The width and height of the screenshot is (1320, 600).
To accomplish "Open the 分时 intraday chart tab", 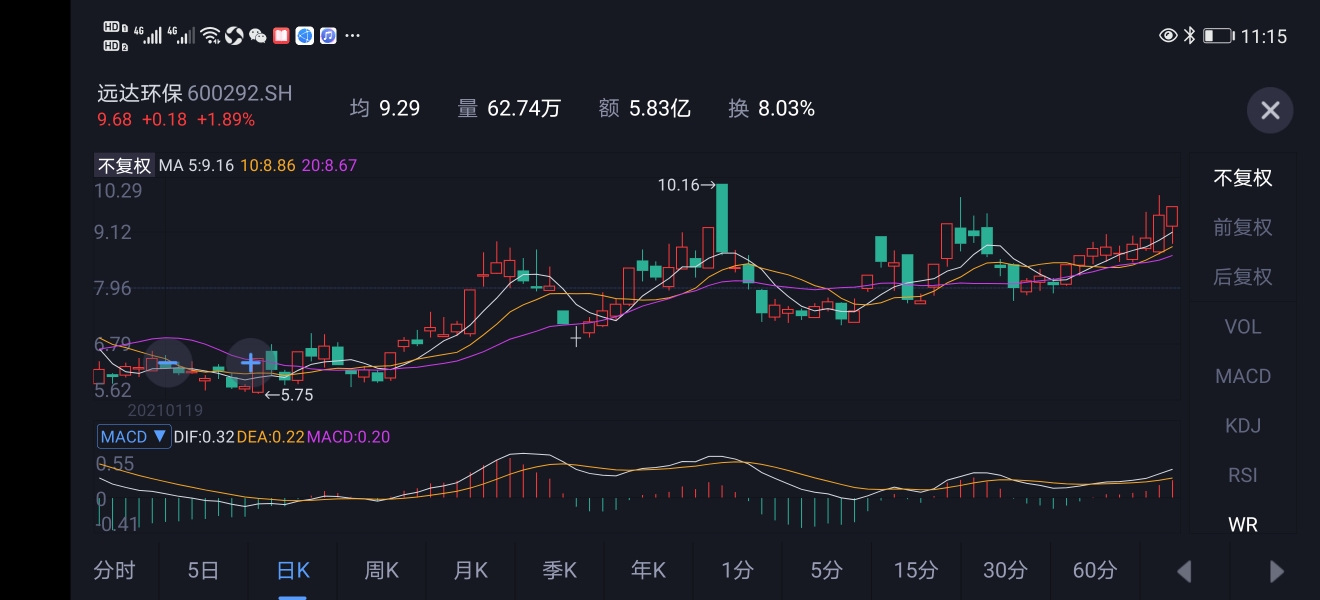I will (115, 570).
